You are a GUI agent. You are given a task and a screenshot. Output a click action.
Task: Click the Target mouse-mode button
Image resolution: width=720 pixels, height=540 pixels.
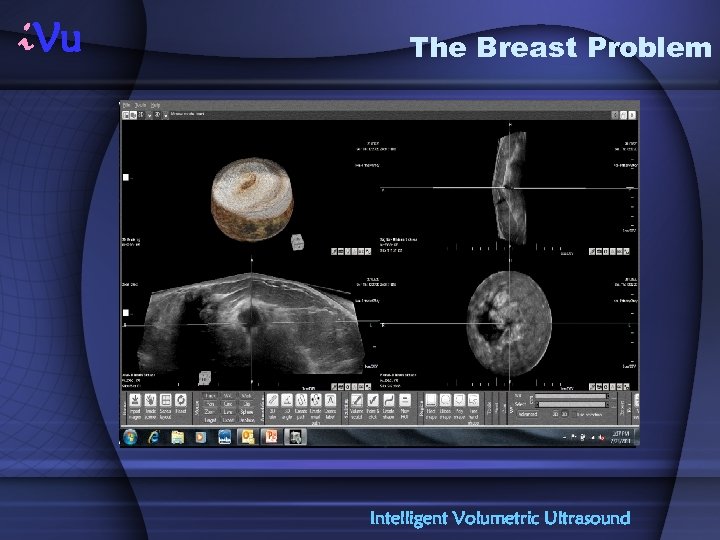tap(210, 420)
